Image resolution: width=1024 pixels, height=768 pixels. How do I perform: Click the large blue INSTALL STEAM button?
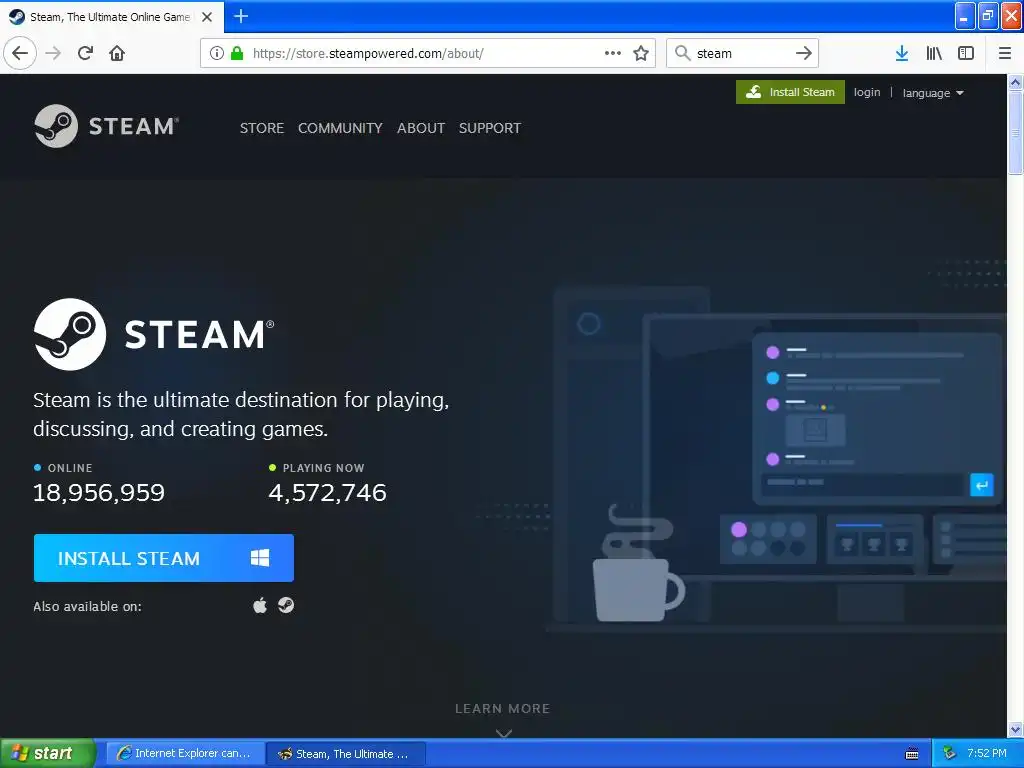pyautogui.click(x=164, y=558)
